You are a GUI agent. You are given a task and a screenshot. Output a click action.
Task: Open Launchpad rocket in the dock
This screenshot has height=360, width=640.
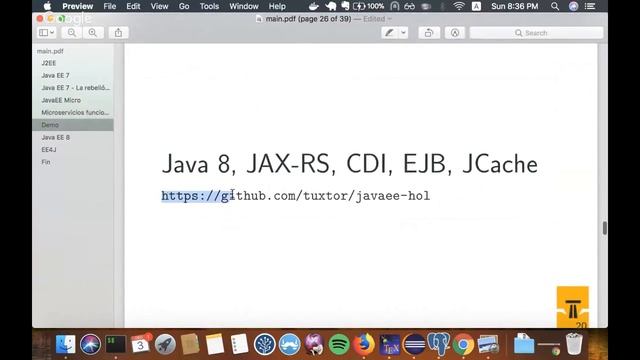165,344
